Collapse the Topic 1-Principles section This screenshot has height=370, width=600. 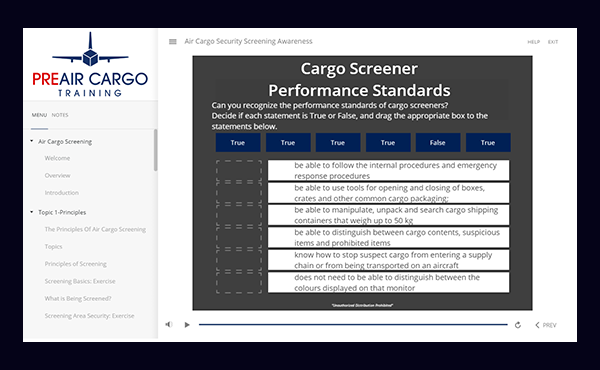pos(32,212)
